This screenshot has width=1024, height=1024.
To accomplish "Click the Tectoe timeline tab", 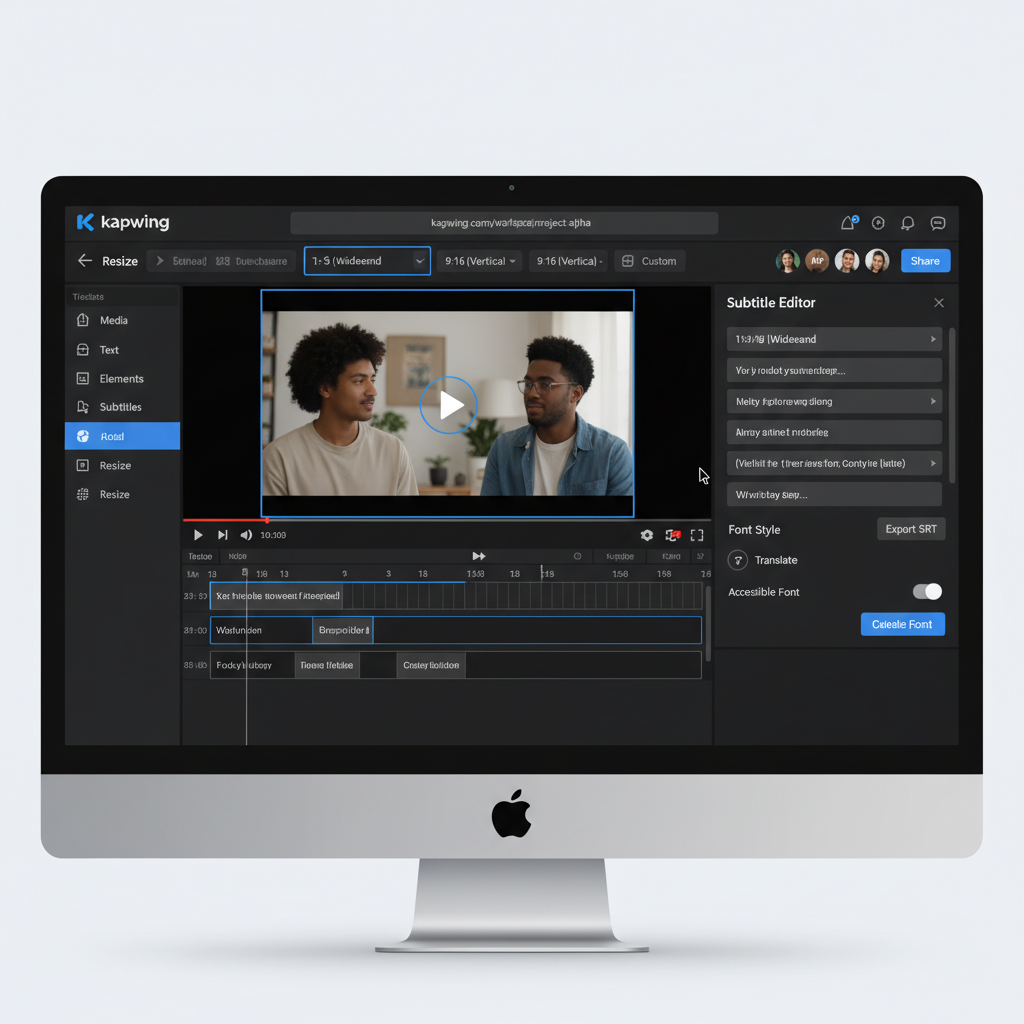I will coord(200,556).
